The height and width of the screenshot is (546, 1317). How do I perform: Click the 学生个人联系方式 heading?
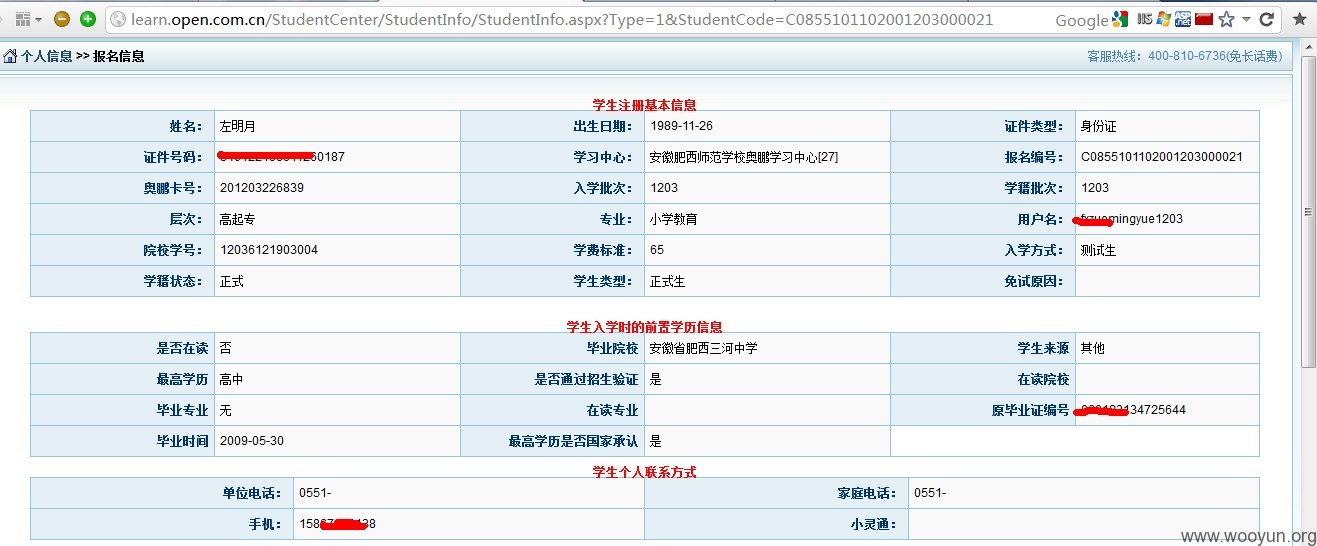644,471
